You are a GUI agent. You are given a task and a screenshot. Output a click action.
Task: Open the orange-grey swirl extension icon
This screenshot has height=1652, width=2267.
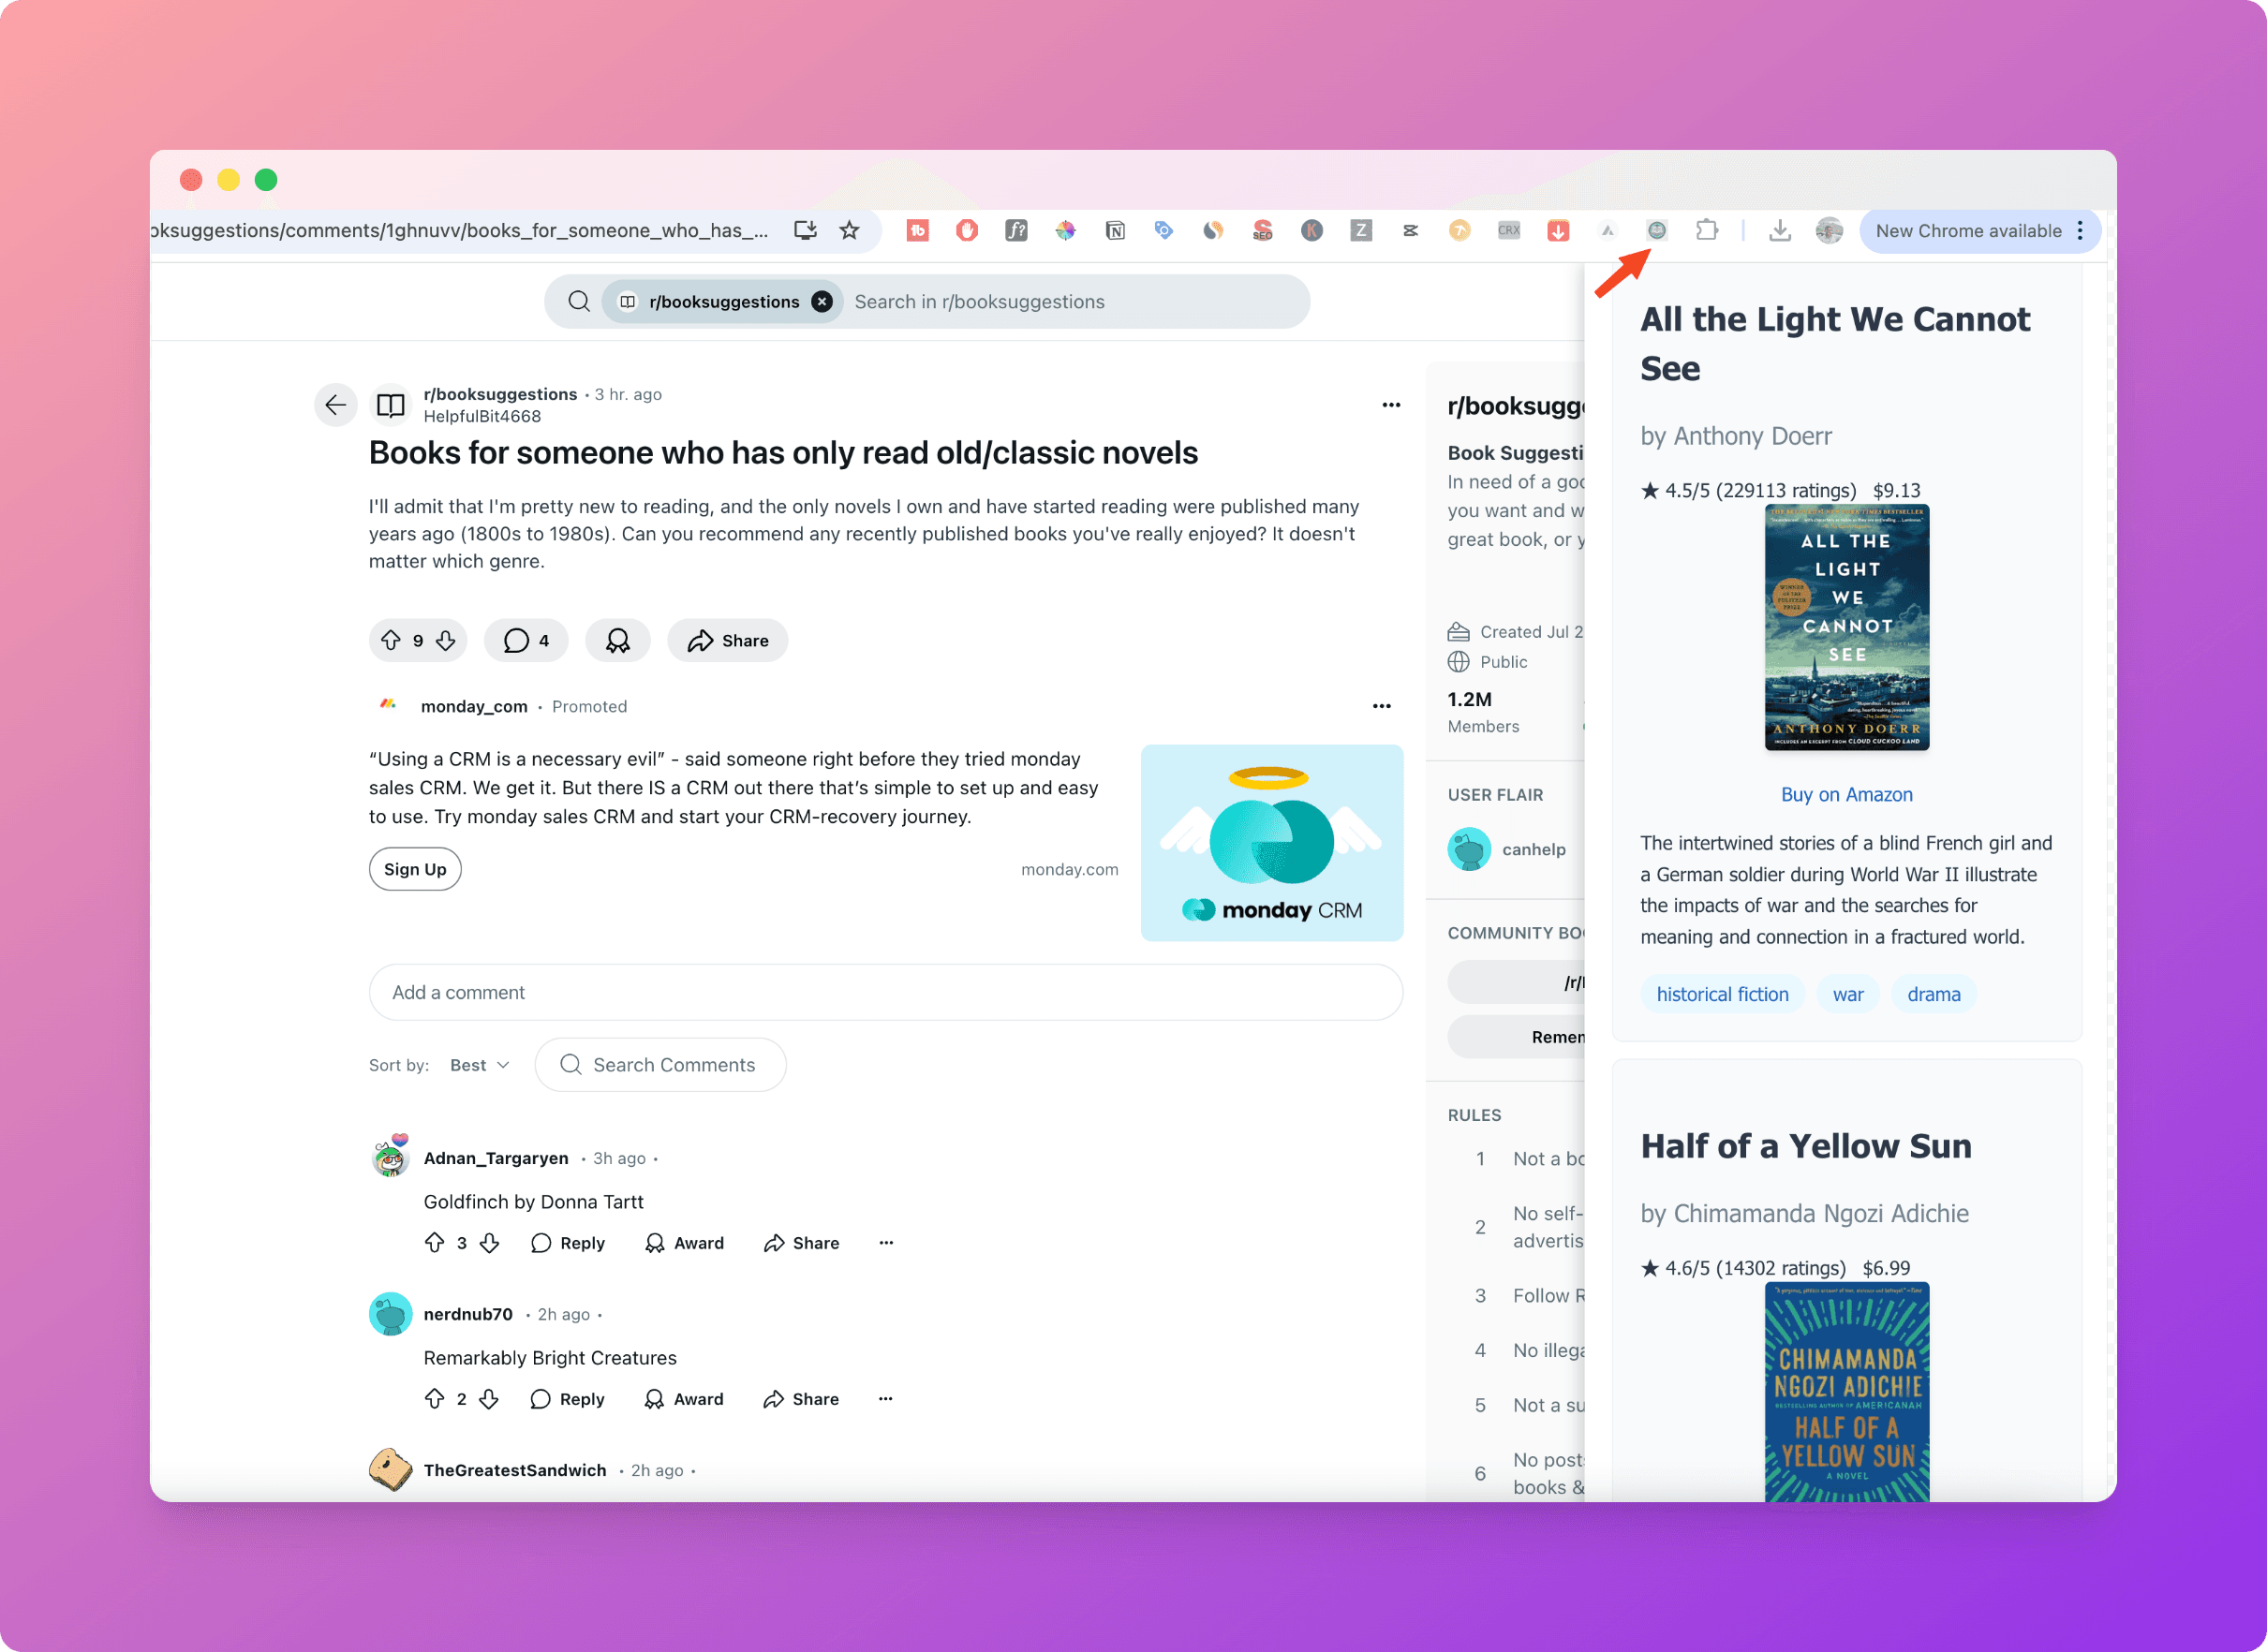click(1213, 230)
